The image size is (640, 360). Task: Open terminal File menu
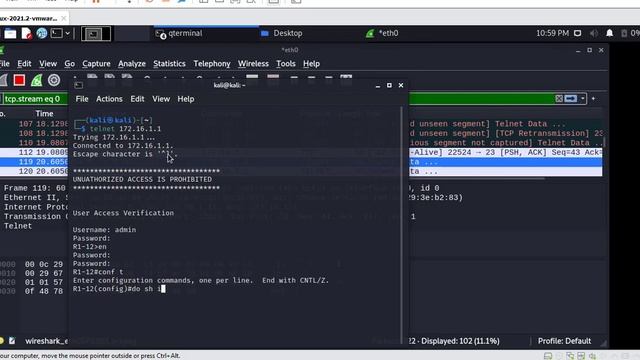[x=82, y=99]
